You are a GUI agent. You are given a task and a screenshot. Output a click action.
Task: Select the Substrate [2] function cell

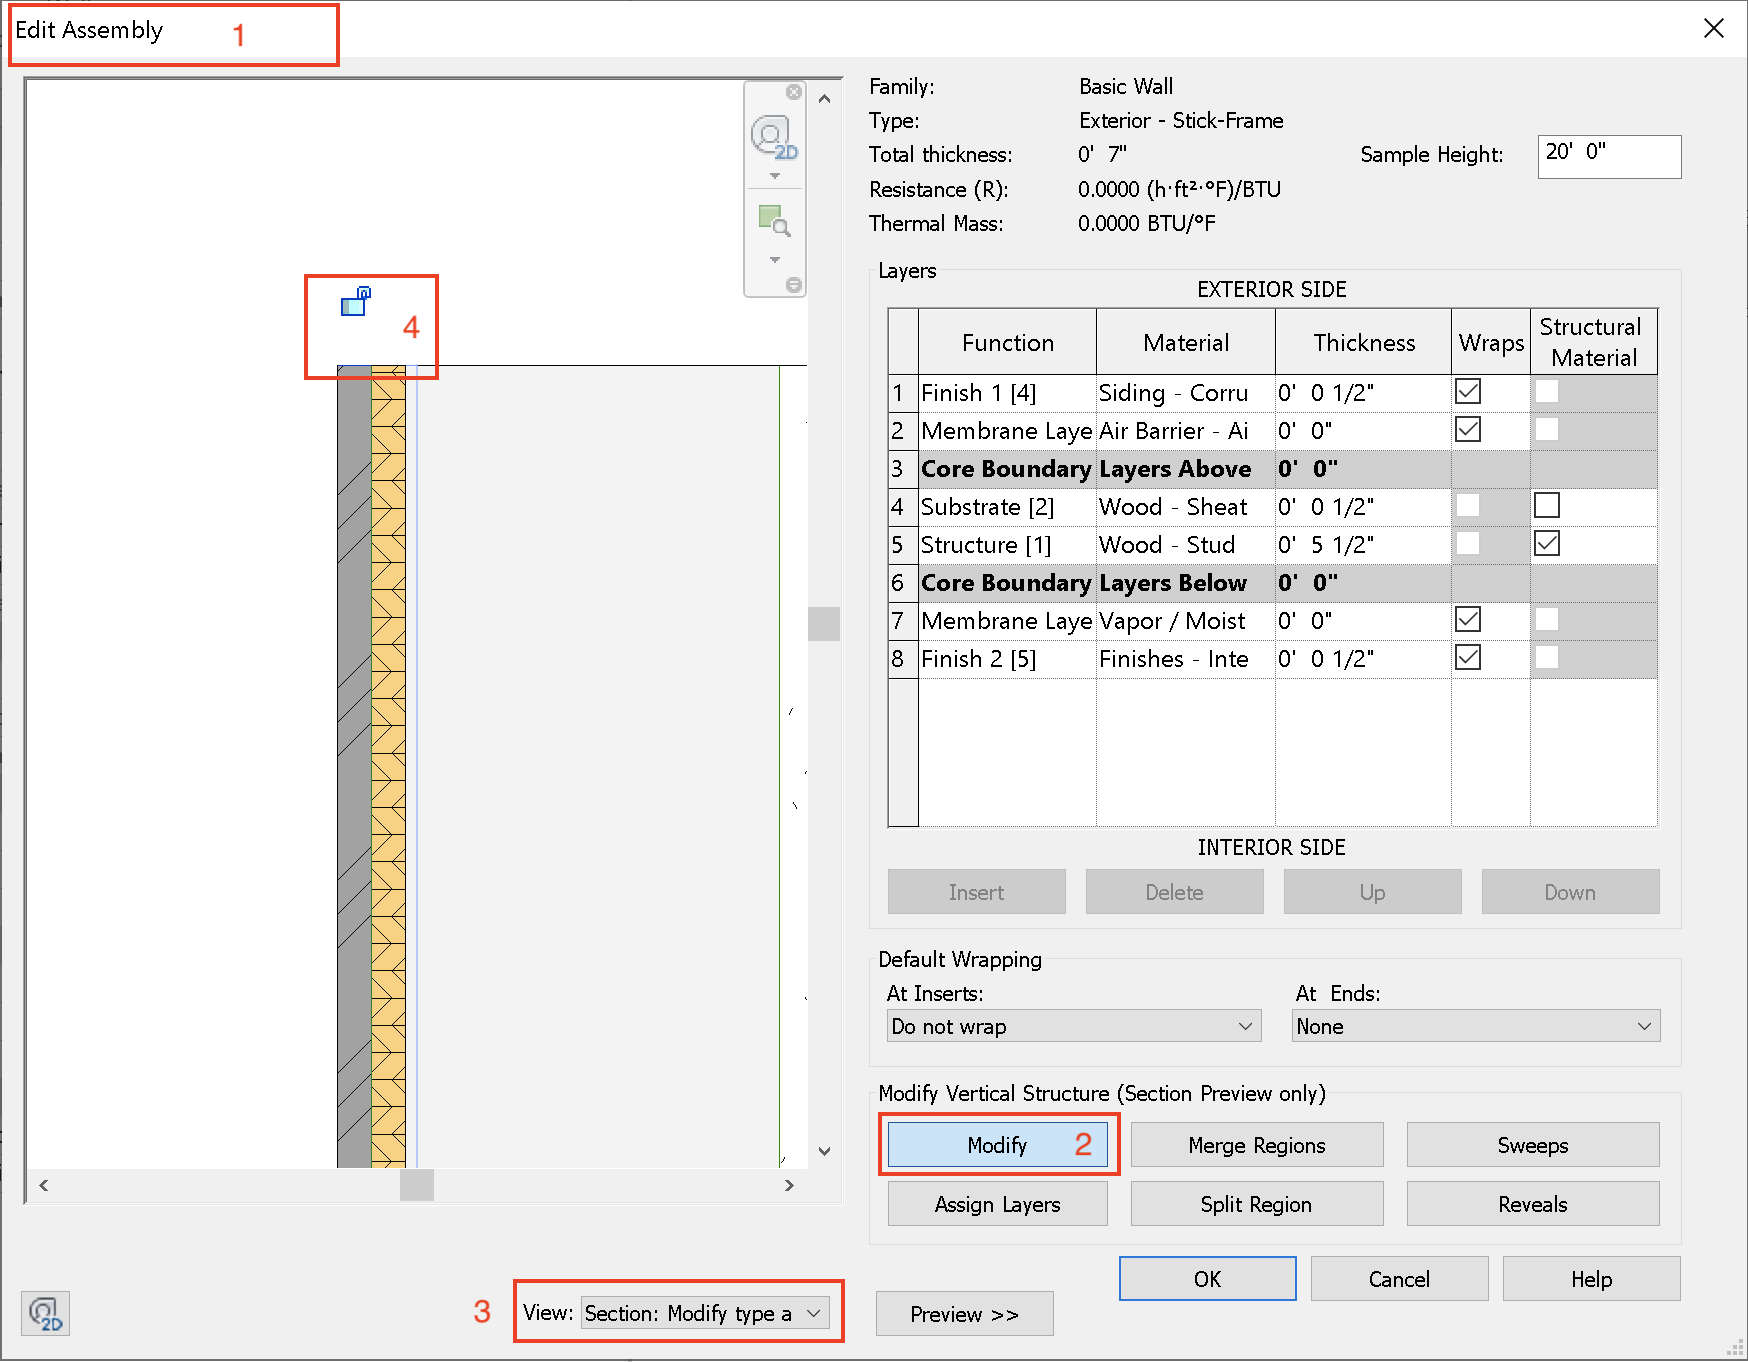pyautogui.click(x=1007, y=507)
